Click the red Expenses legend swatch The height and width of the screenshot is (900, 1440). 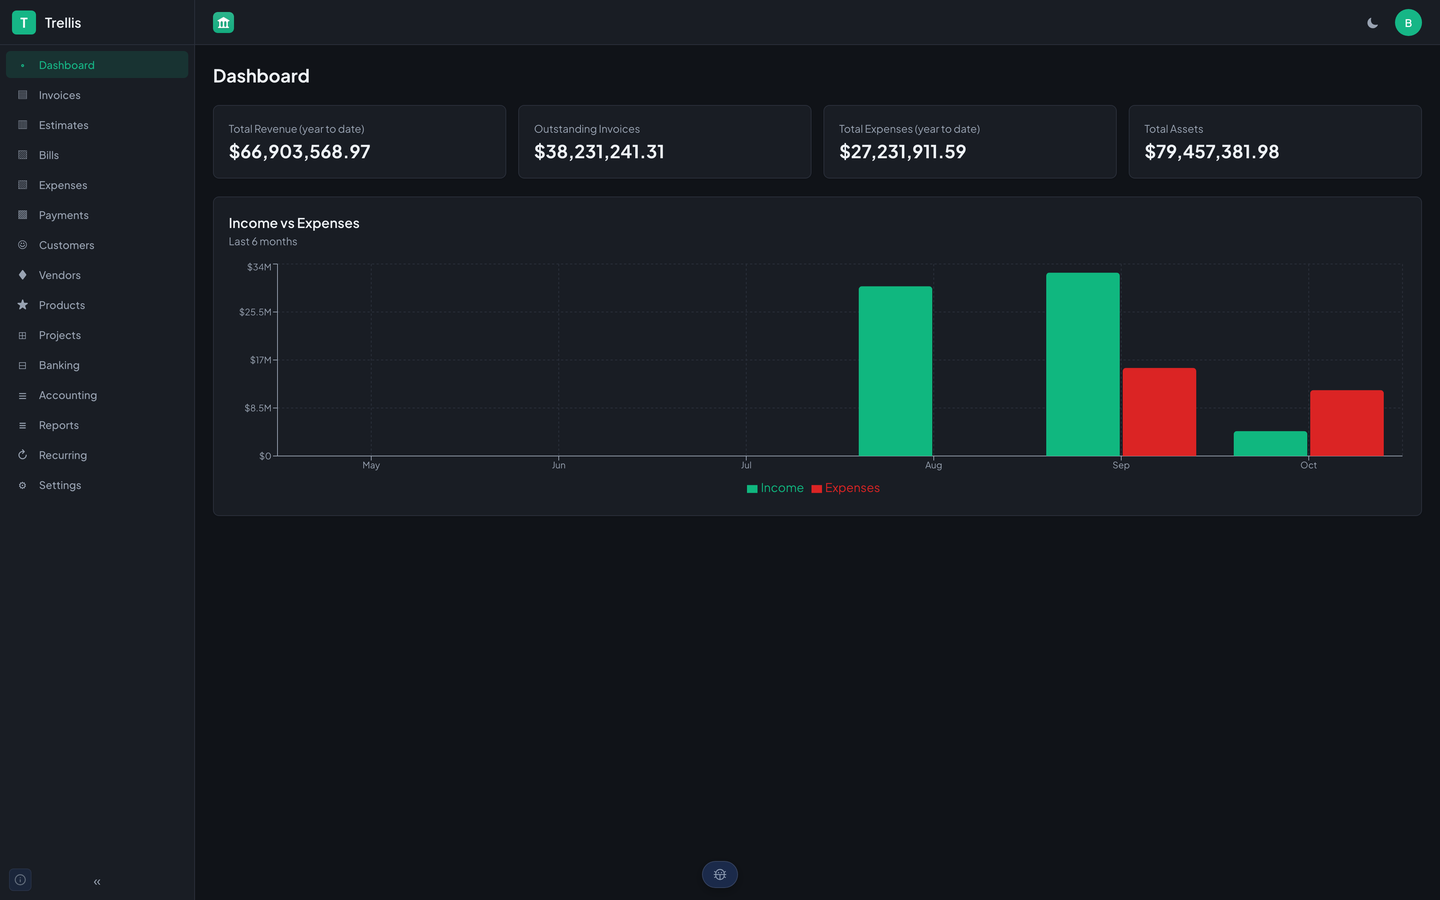click(817, 489)
